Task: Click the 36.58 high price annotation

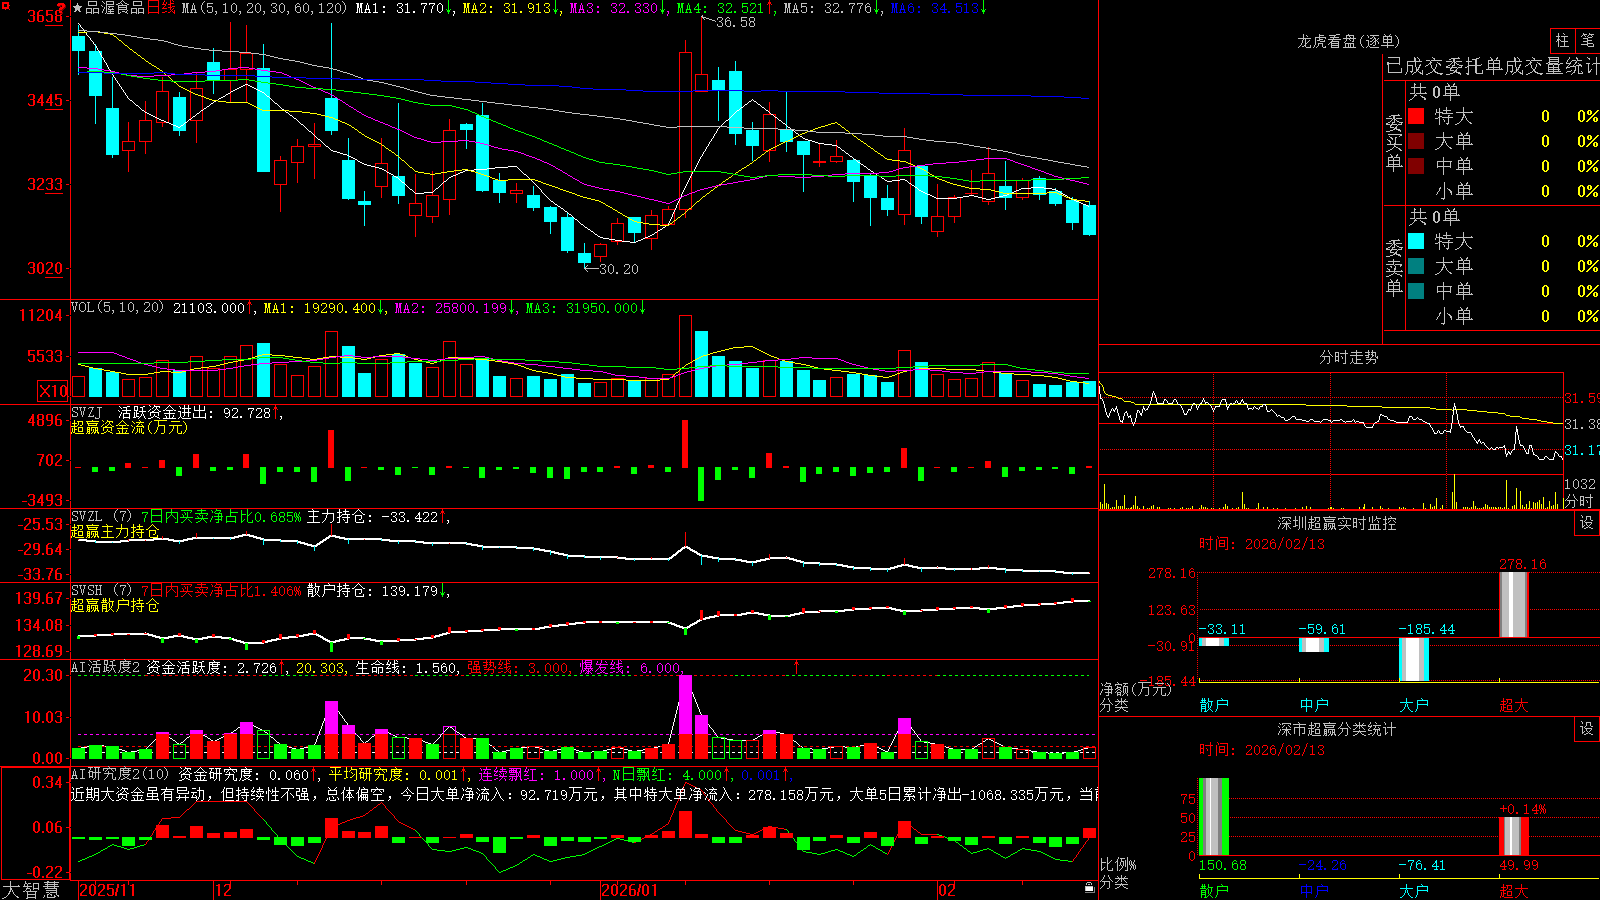Action: [x=736, y=22]
